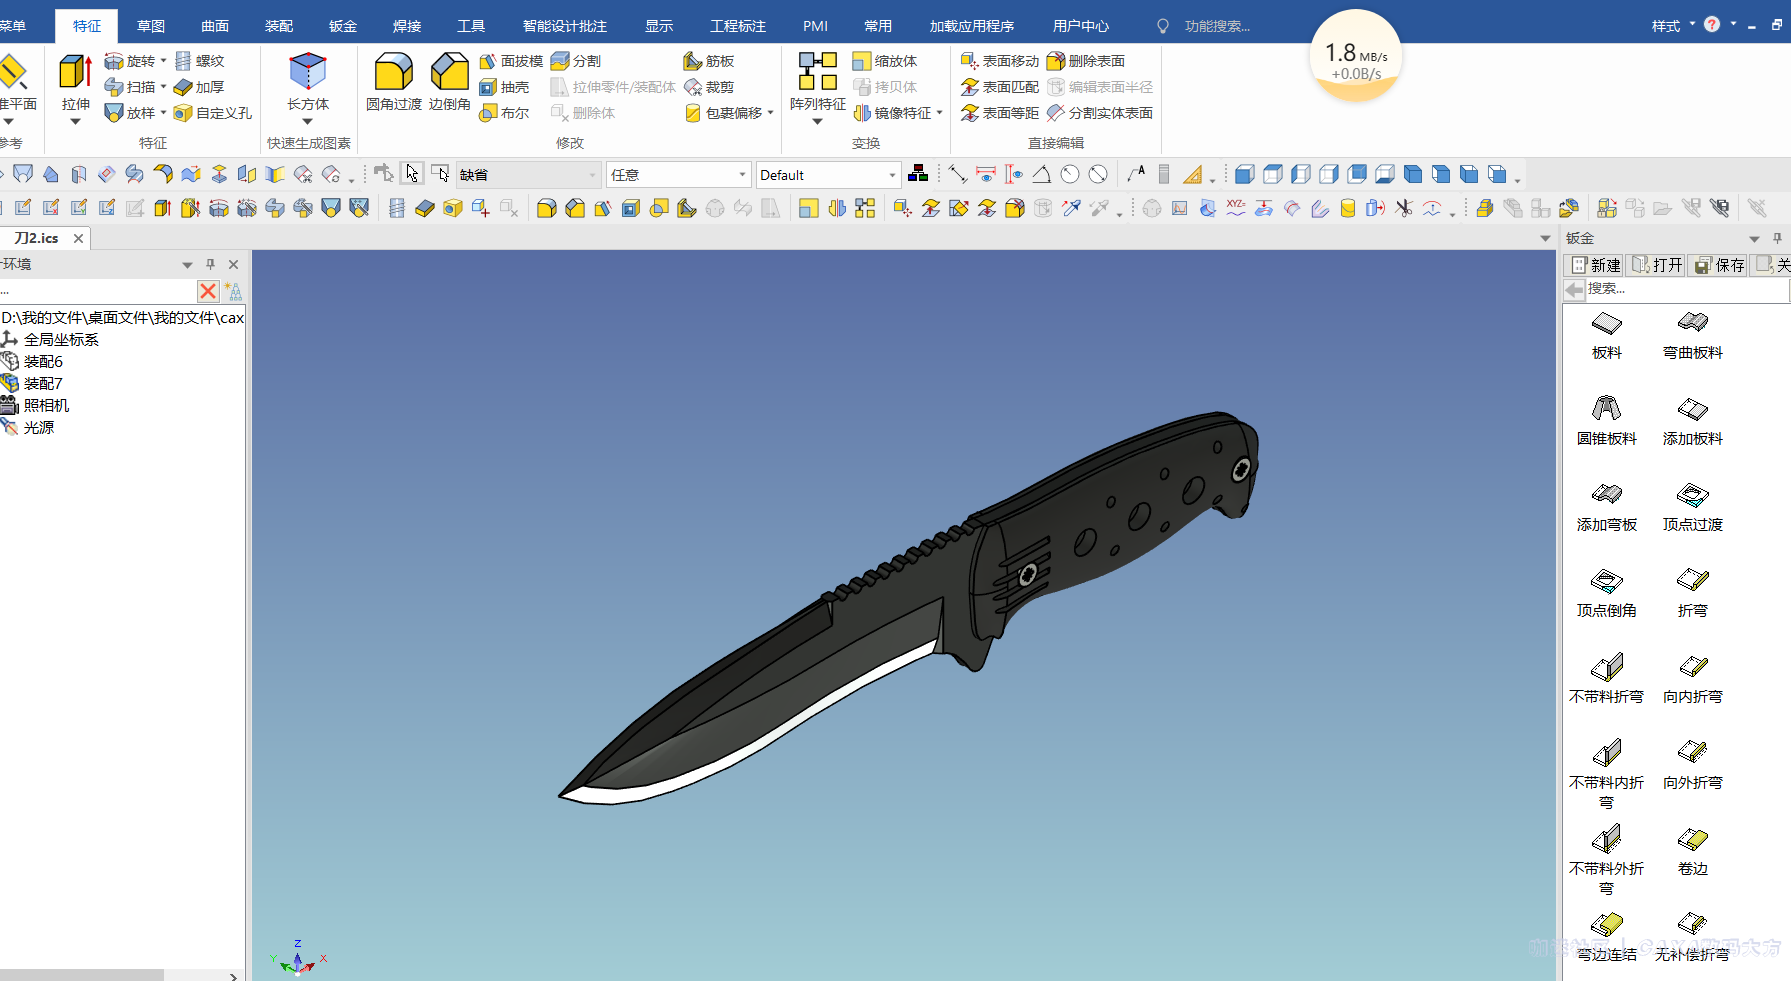
Task: Switch to the 草图 sketch tab
Action: [151, 26]
